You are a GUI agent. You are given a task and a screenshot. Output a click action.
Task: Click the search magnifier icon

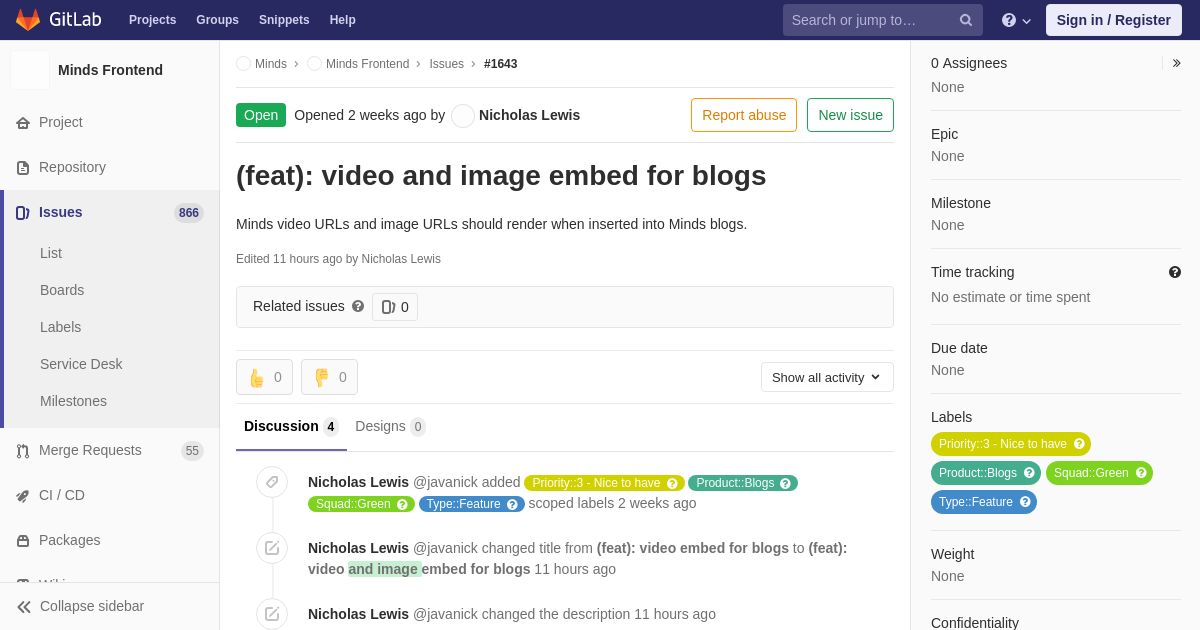click(x=966, y=20)
